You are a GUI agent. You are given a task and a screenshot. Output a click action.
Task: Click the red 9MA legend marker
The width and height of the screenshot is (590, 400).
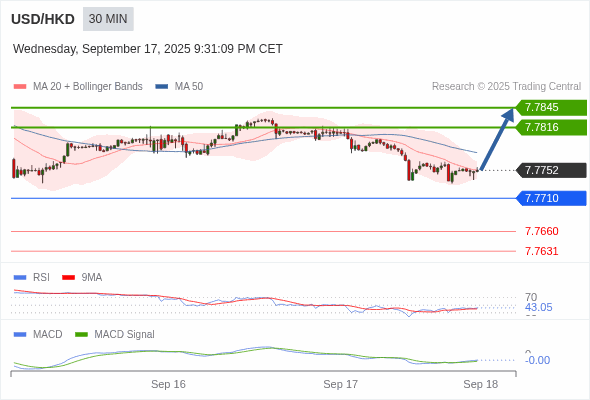(x=68, y=278)
